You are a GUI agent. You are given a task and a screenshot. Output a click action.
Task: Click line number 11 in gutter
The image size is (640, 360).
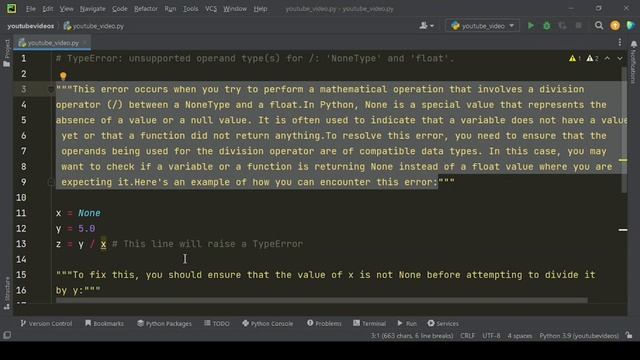coord(21,213)
